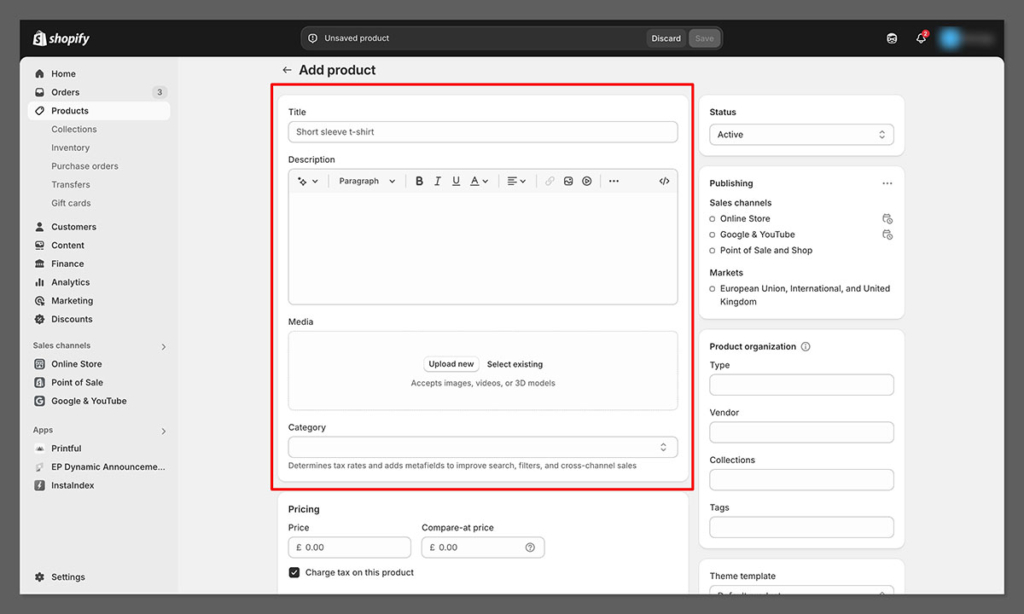The height and width of the screenshot is (614, 1024).
Task: Uncheck Charge tax on this product
Action: 293,572
